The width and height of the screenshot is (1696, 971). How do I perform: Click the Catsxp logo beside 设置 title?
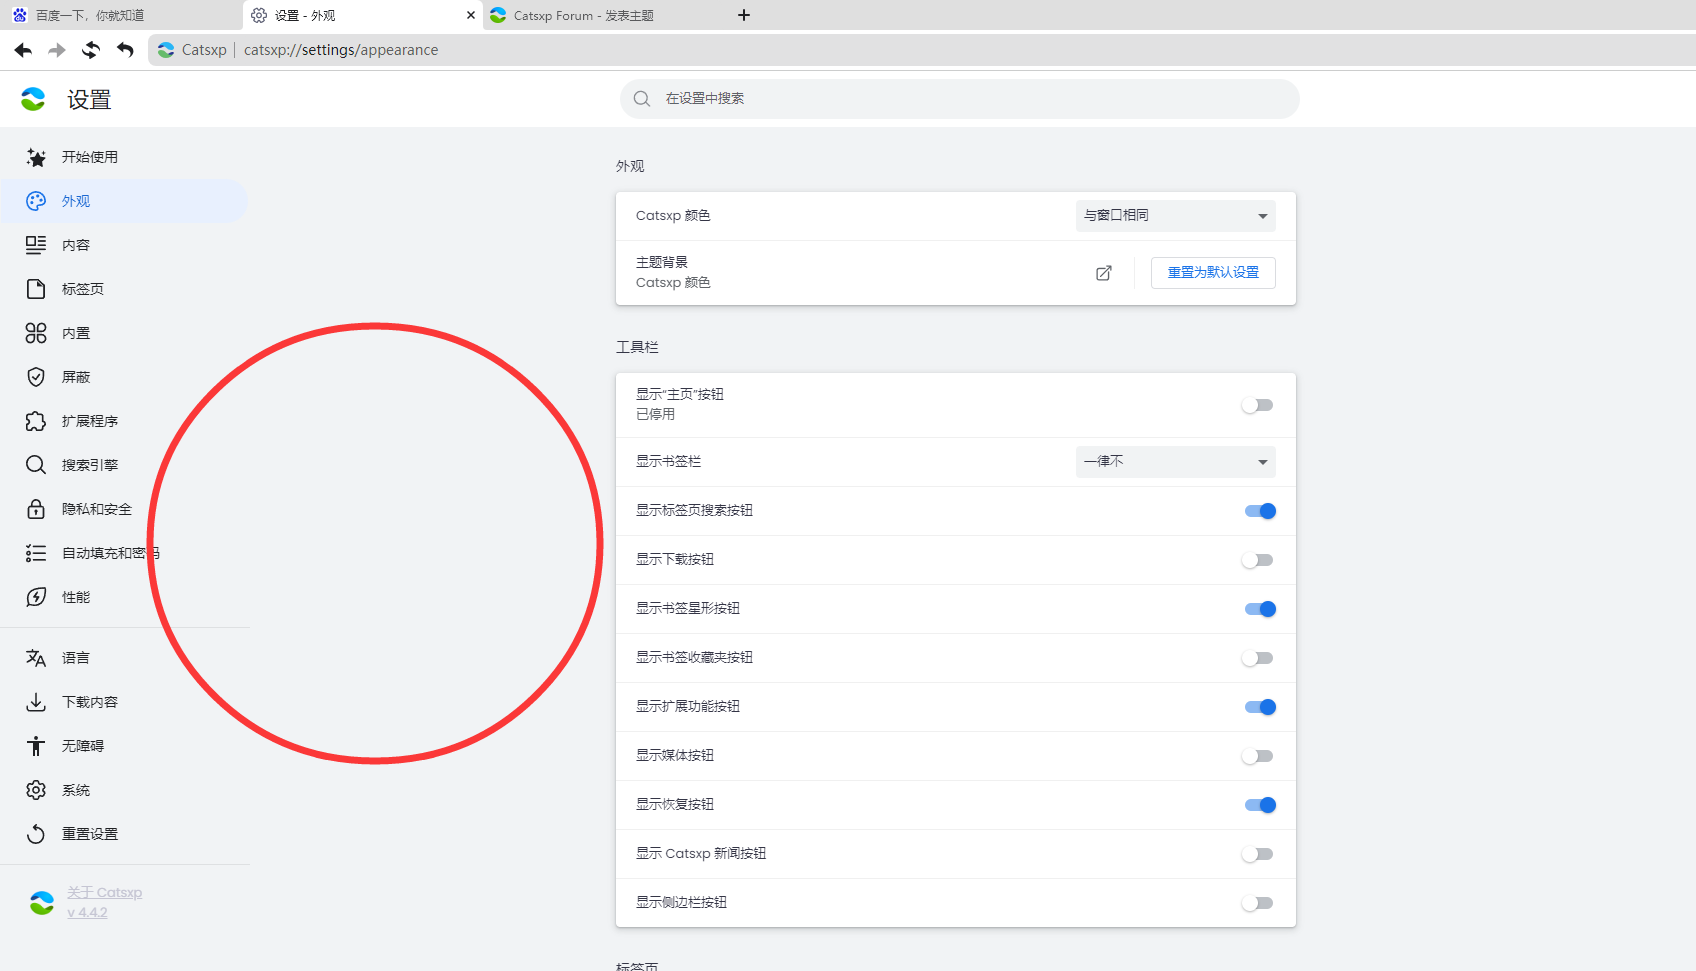(x=33, y=99)
